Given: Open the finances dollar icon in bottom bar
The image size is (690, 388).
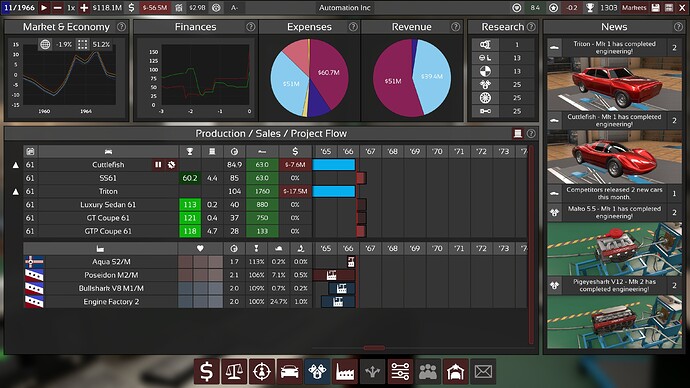Looking at the screenshot, I should pyautogui.click(x=207, y=372).
